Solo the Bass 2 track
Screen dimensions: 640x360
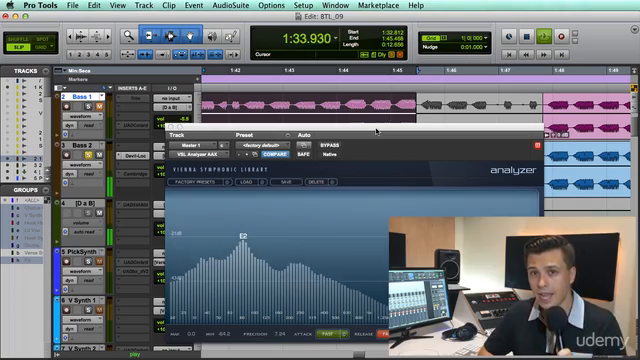coord(88,155)
